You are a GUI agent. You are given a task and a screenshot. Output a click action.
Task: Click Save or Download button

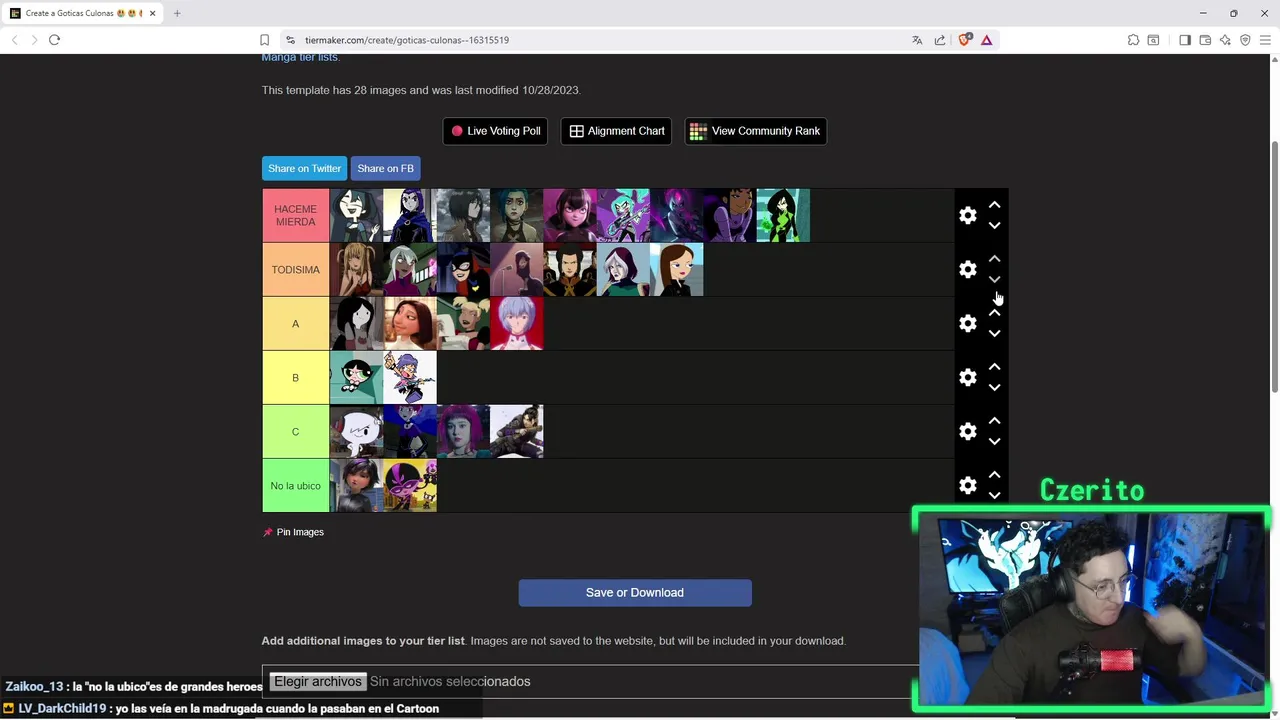[635, 592]
